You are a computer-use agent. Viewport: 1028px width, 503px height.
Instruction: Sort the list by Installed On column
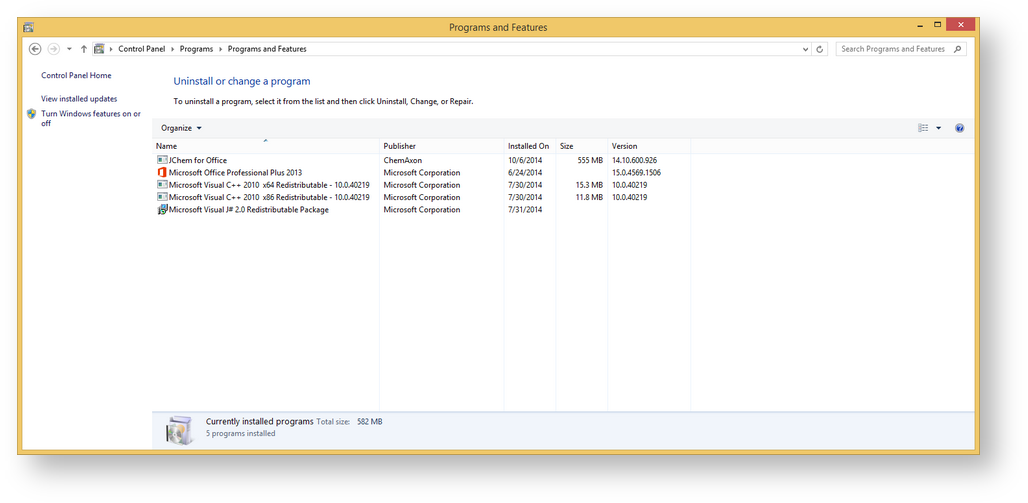pos(528,146)
